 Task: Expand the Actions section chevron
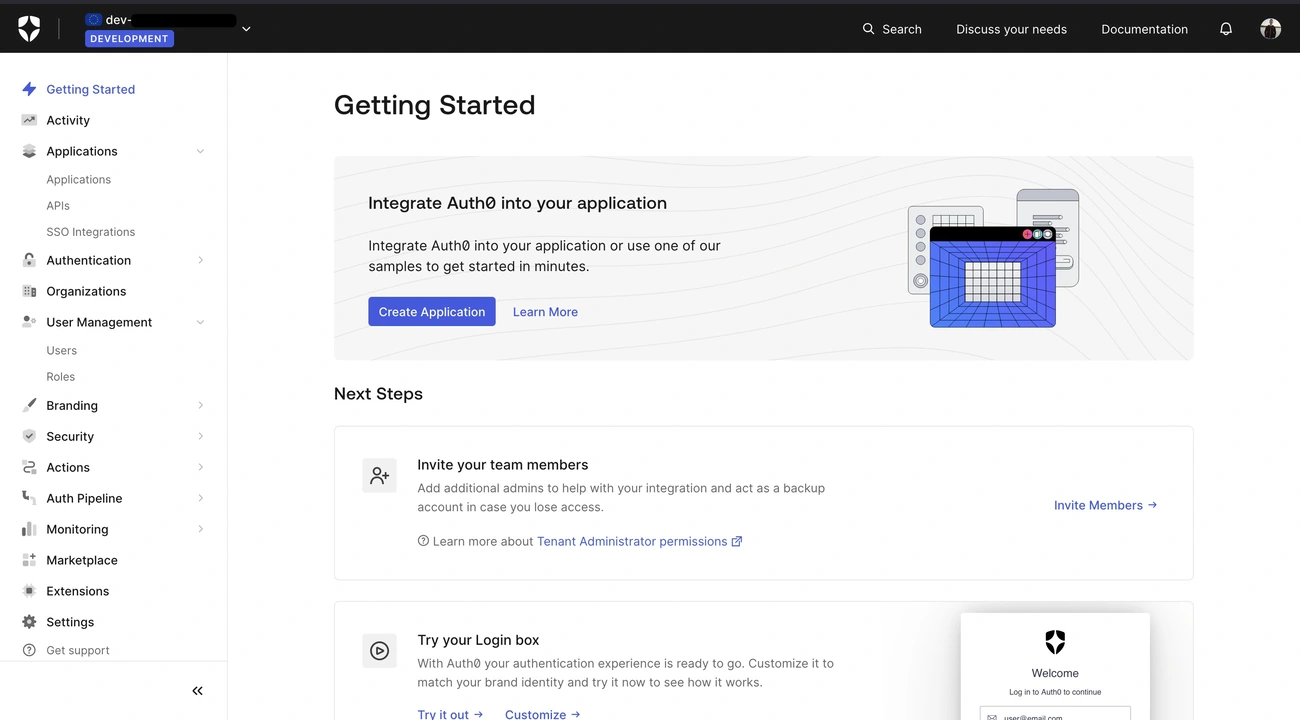click(200, 467)
